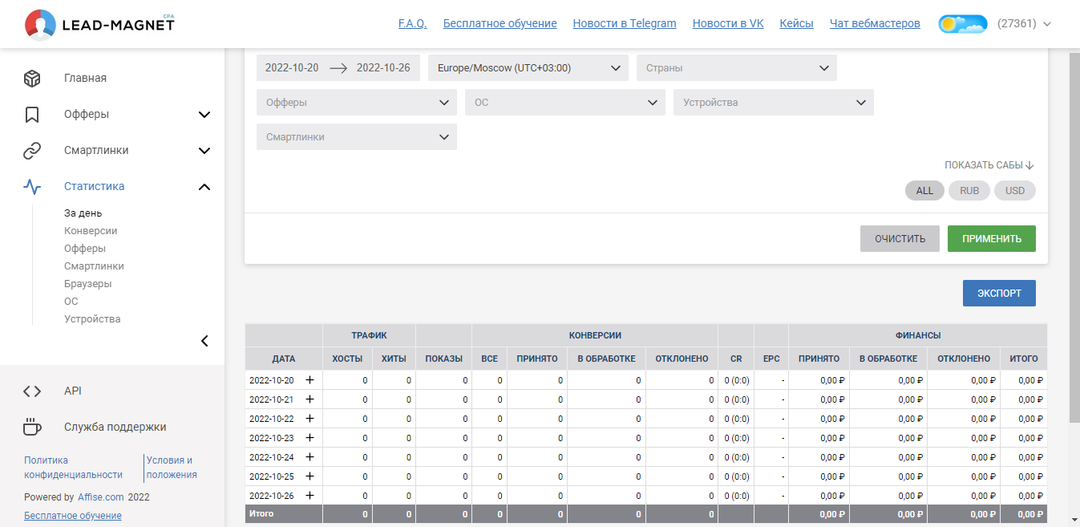Click the Статистика pulse icon
This screenshot has width=1080, height=527.
[x=32, y=187]
